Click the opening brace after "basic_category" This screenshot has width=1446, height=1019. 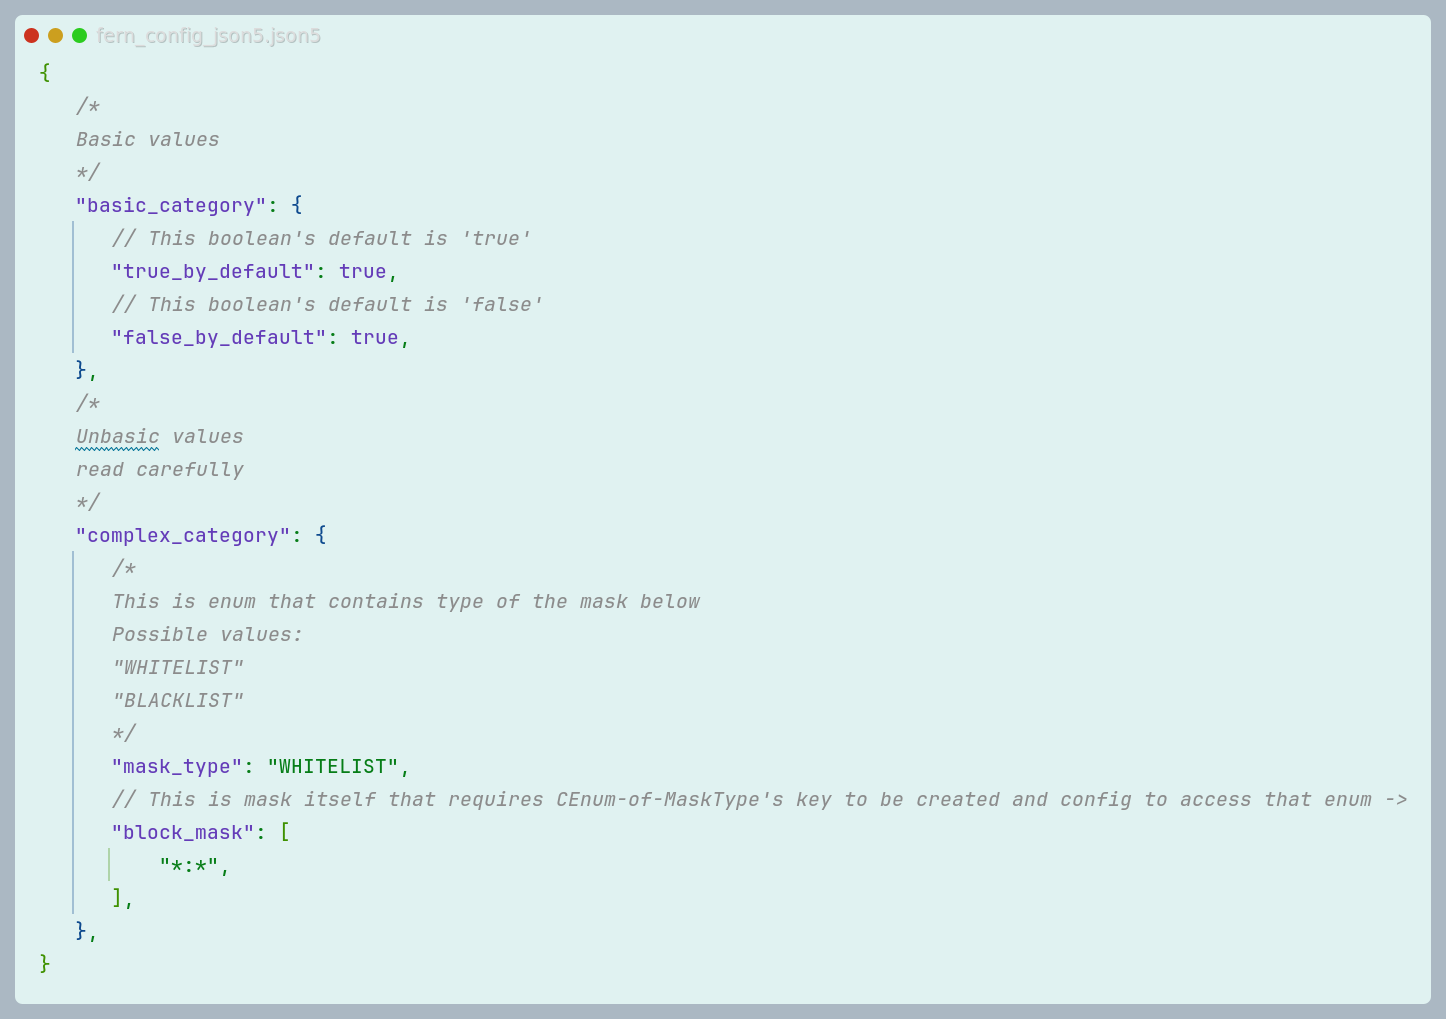(x=297, y=205)
